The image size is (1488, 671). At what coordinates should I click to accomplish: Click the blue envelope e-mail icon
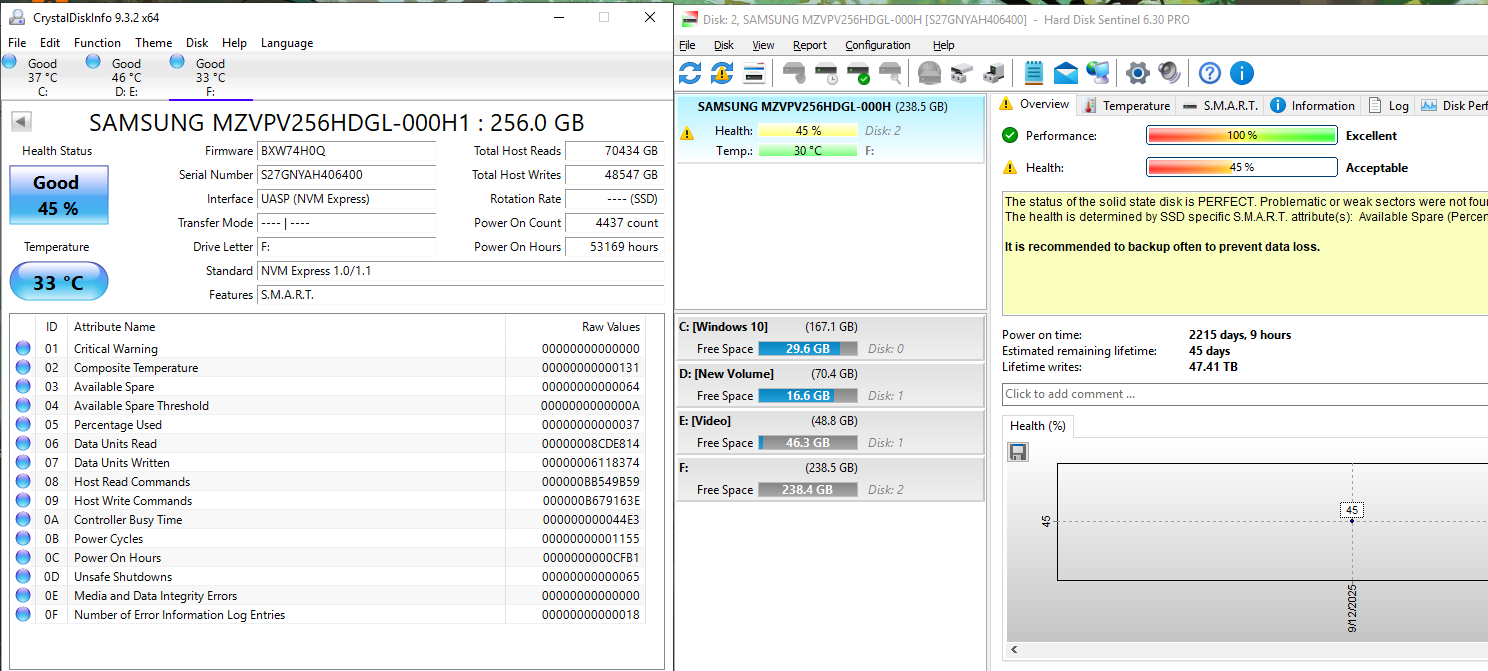click(x=1066, y=73)
